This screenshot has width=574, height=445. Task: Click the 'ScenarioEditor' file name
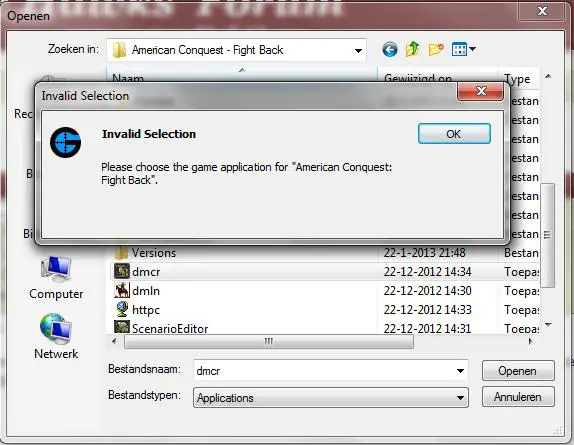pos(170,329)
